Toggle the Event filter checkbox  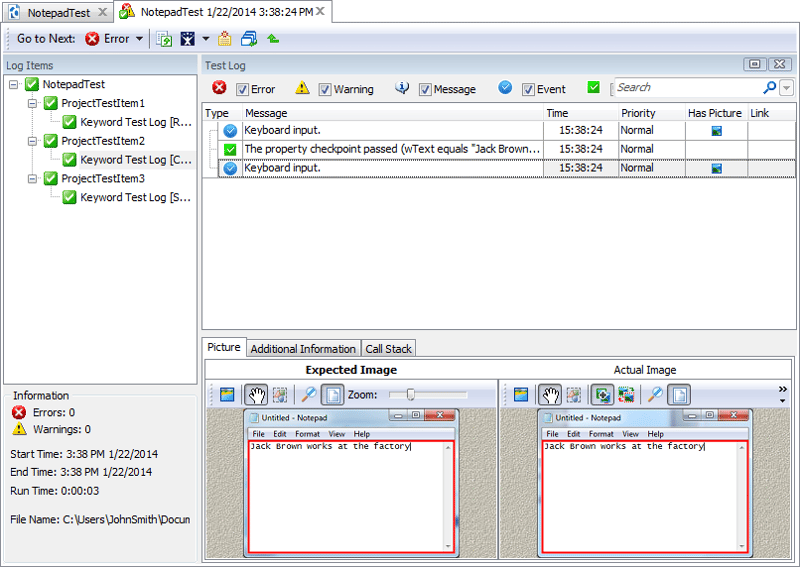click(528, 90)
